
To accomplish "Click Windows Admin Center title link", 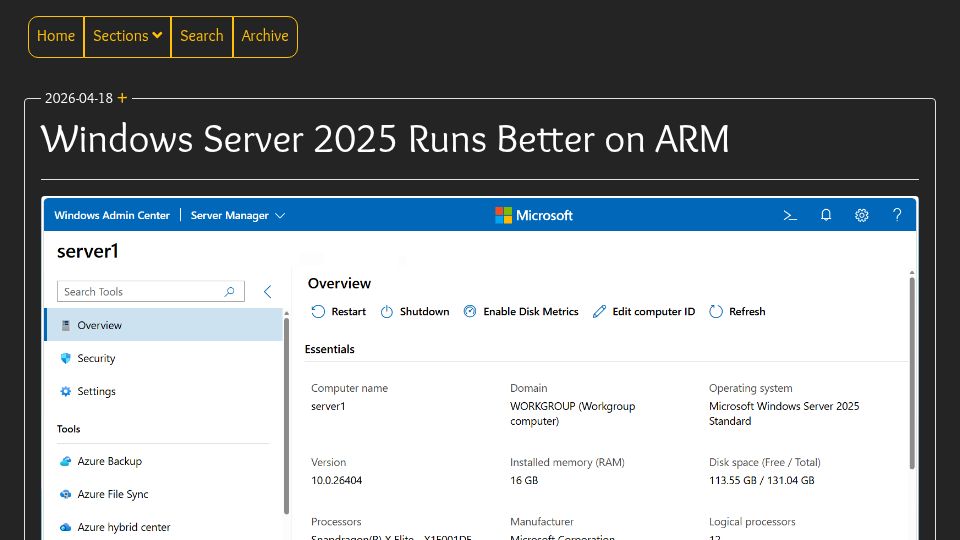I will coord(112,216).
